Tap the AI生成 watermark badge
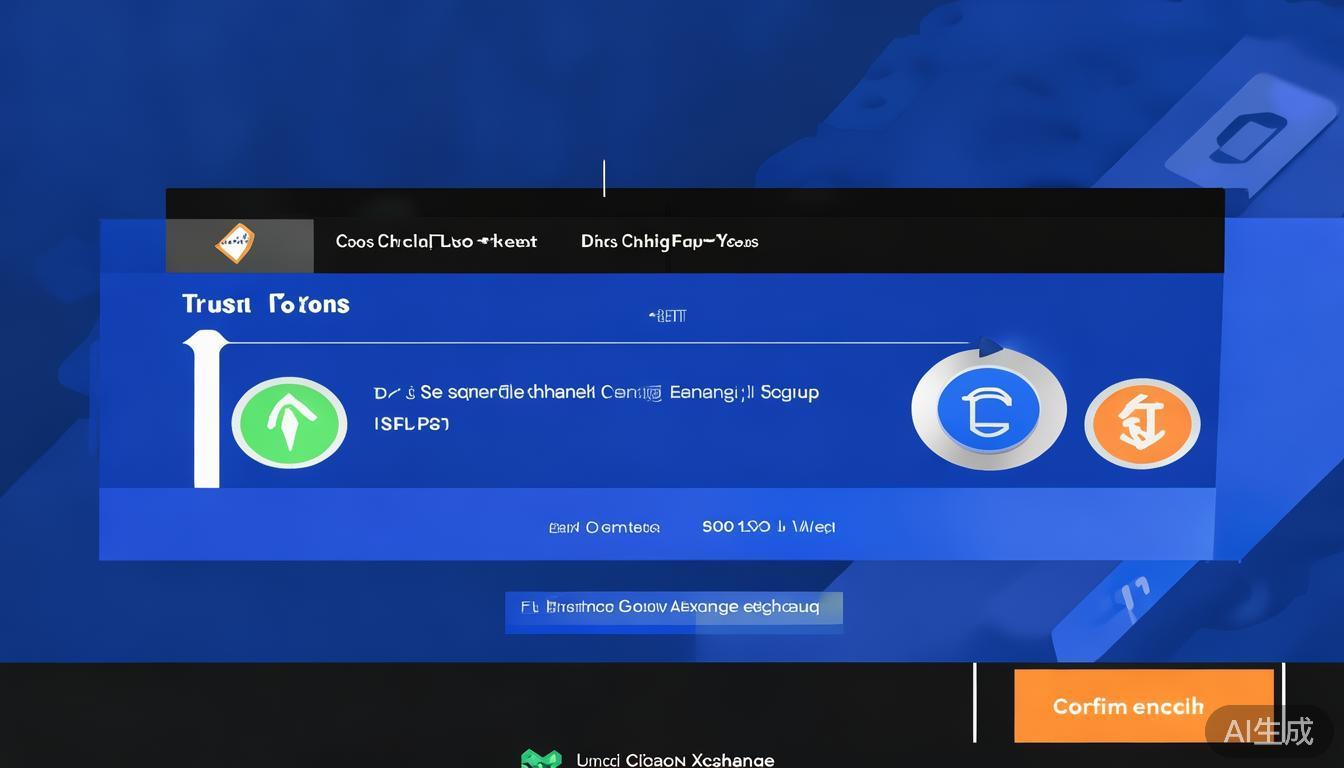Viewport: 1344px width, 768px height. 1268,731
